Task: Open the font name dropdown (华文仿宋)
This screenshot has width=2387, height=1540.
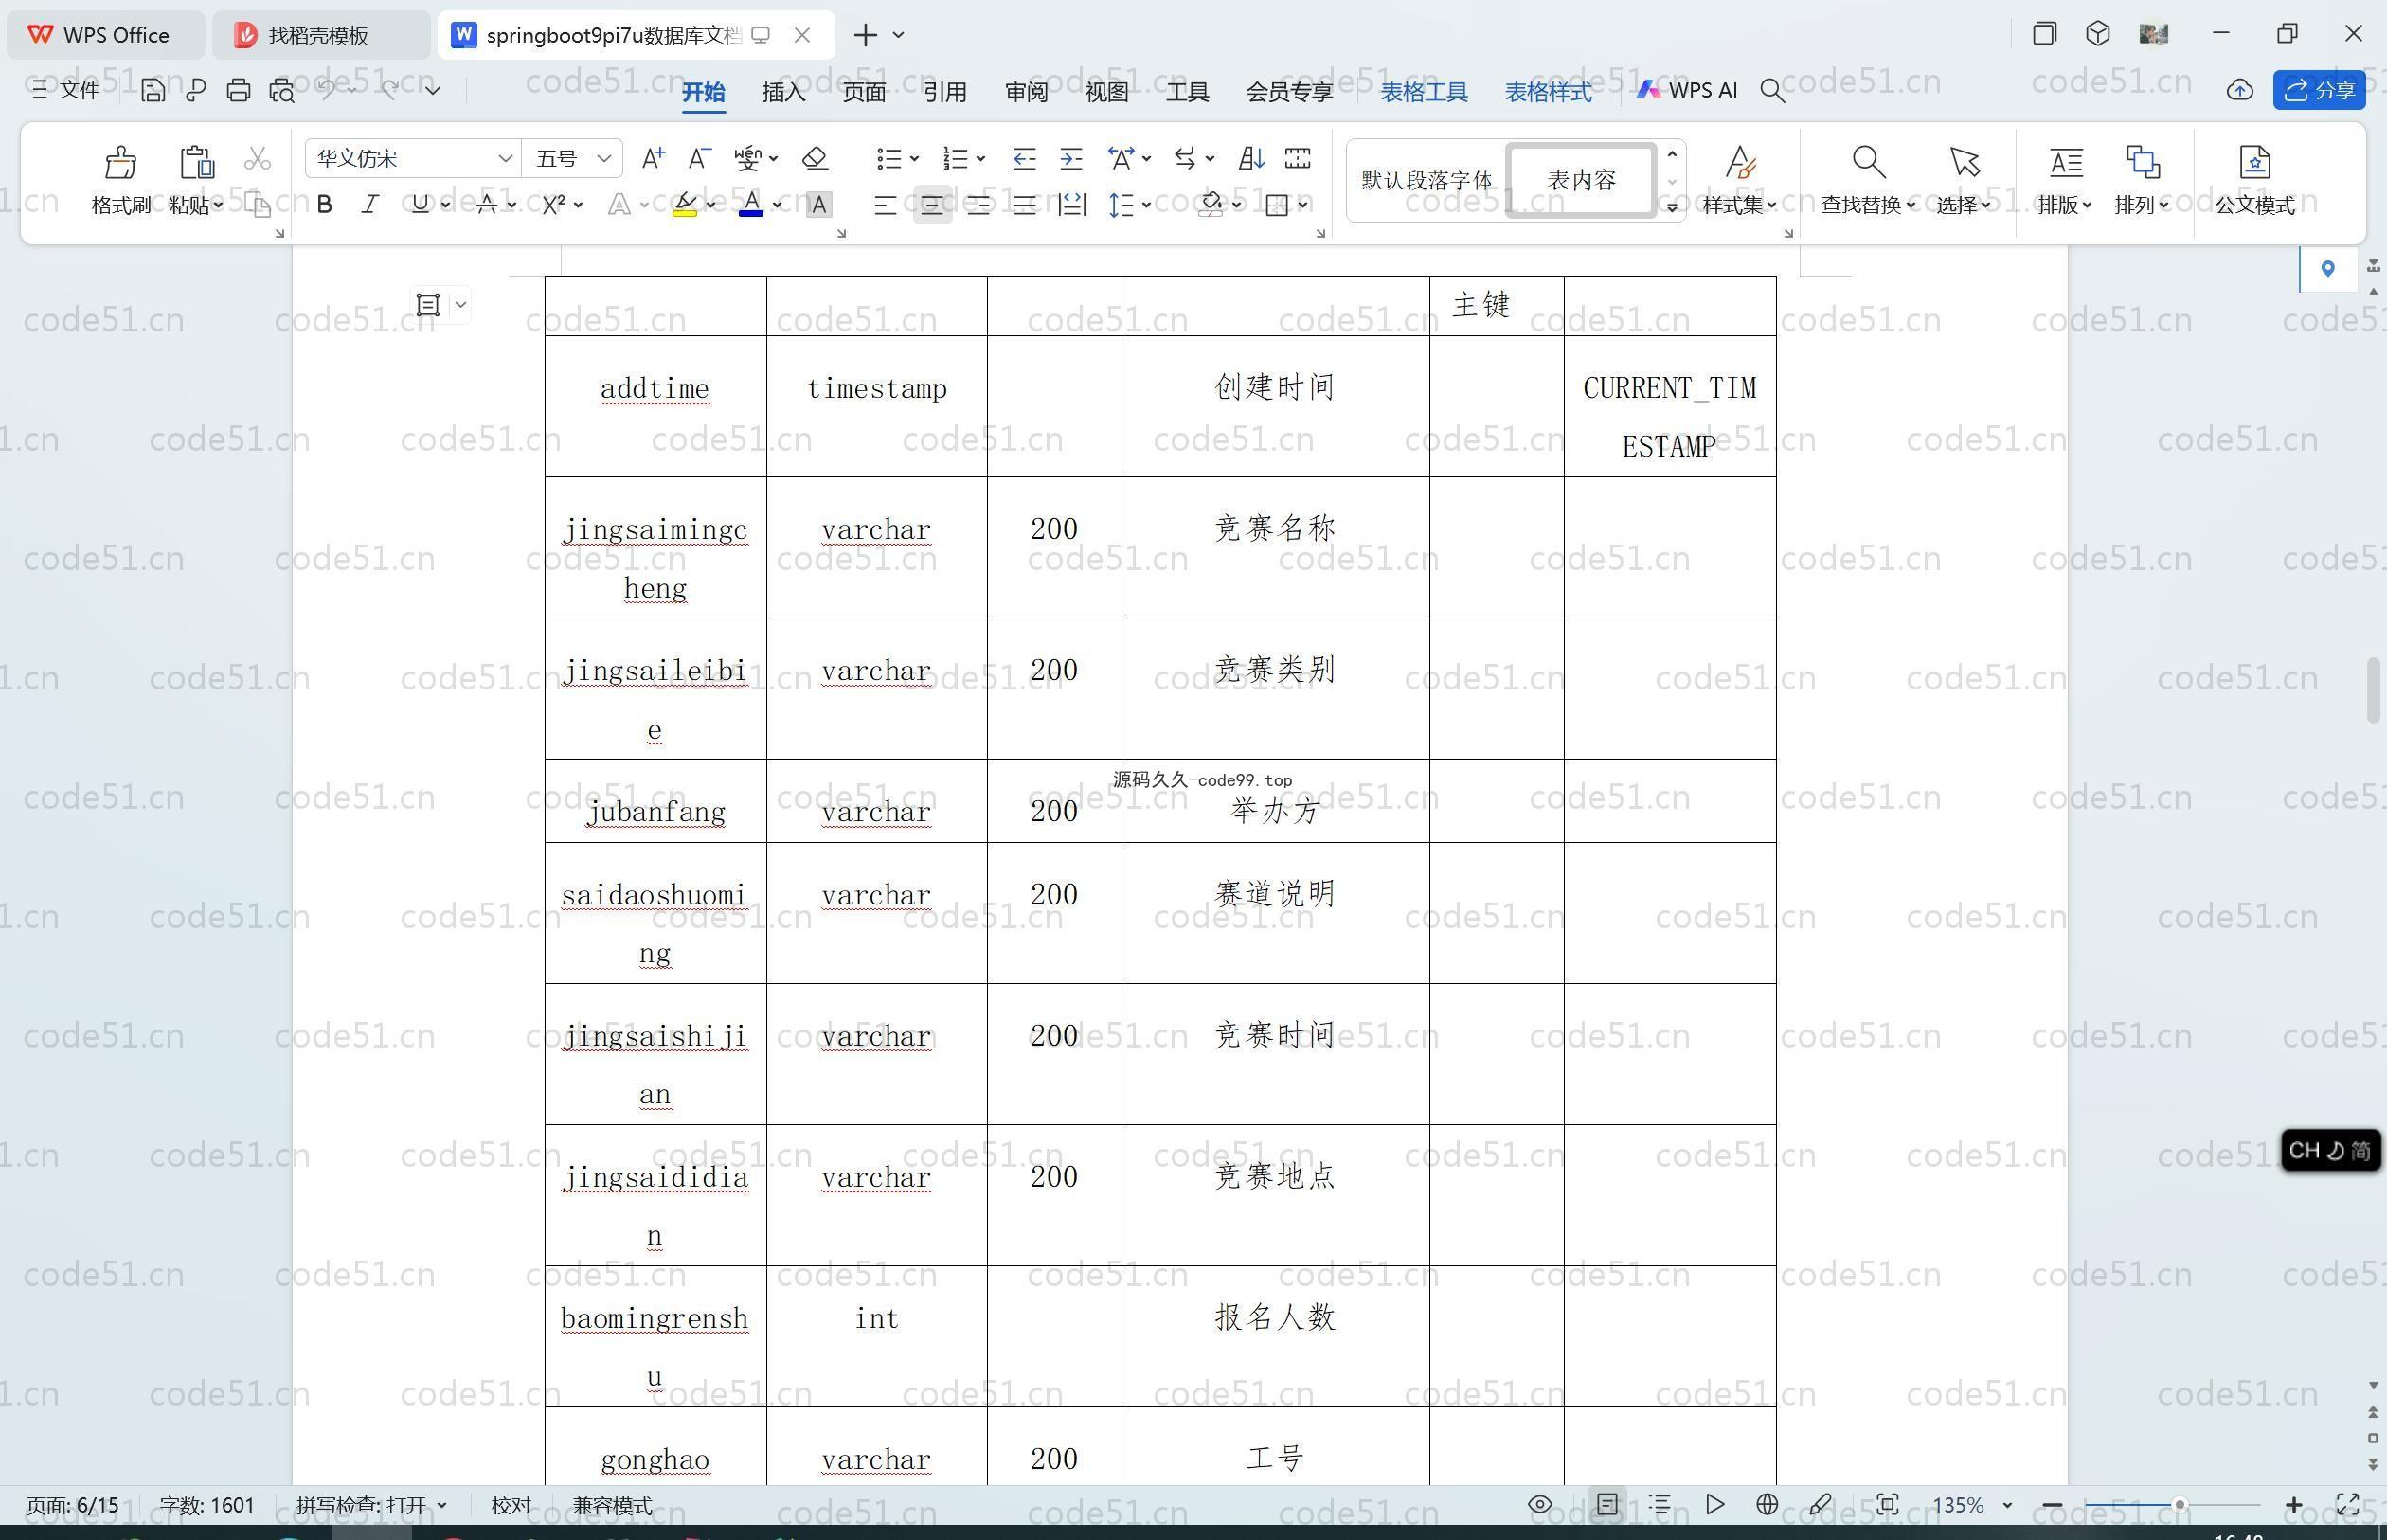Action: [505, 158]
